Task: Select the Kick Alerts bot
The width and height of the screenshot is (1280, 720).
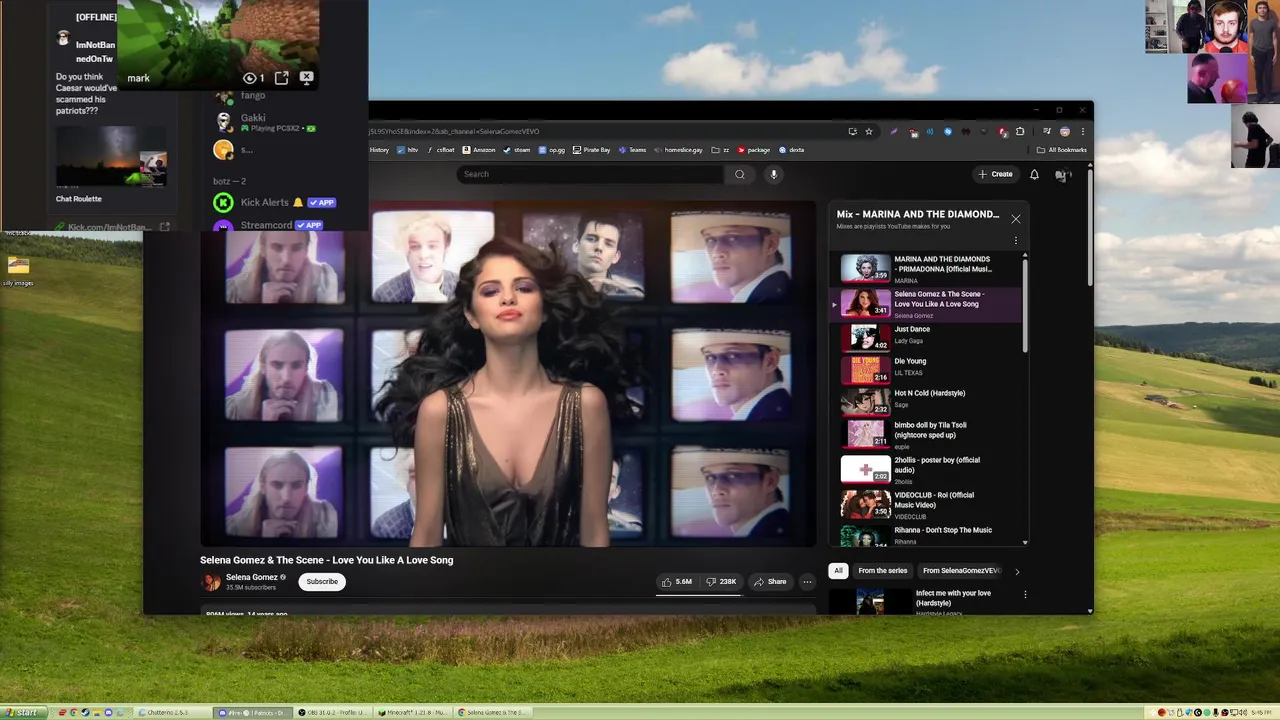Action: pyautogui.click(x=274, y=202)
